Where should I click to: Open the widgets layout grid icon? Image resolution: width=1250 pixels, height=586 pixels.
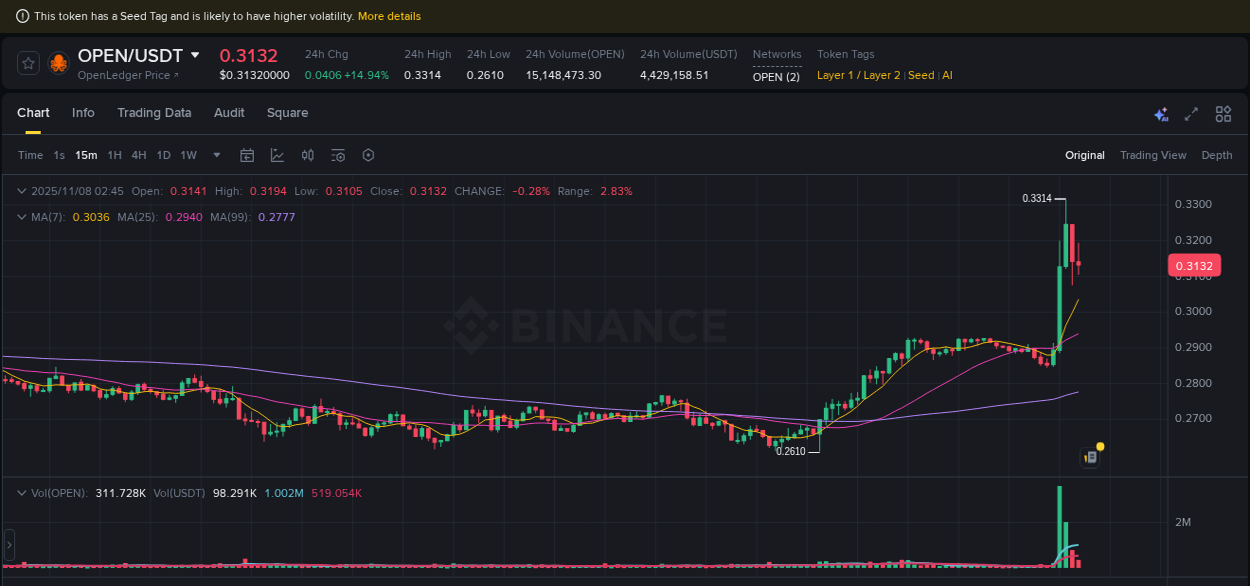pyautogui.click(x=1223, y=114)
